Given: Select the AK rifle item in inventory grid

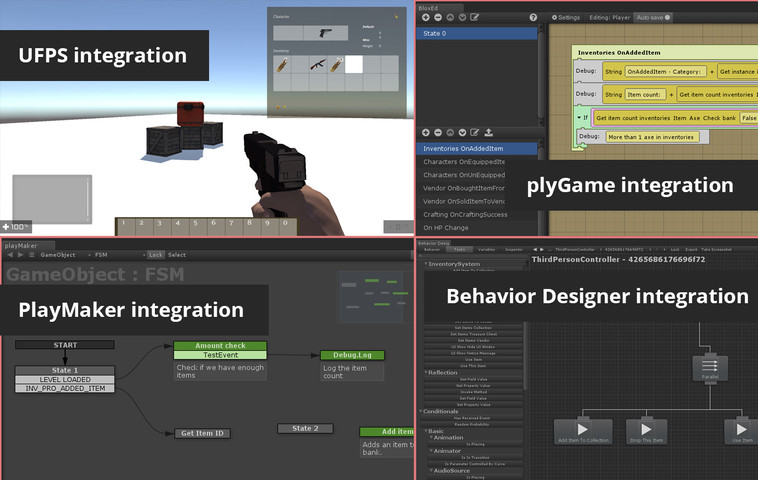Looking at the screenshot, I should [318, 64].
